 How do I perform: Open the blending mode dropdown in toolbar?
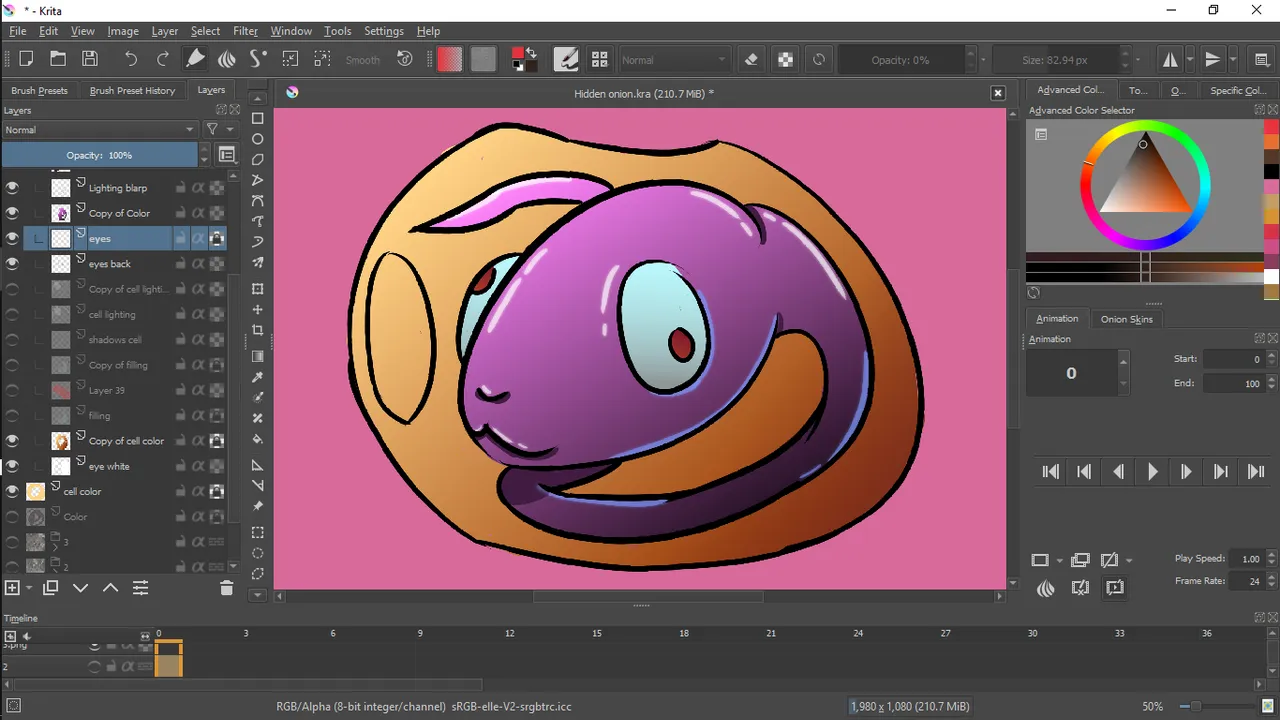(x=674, y=60)
